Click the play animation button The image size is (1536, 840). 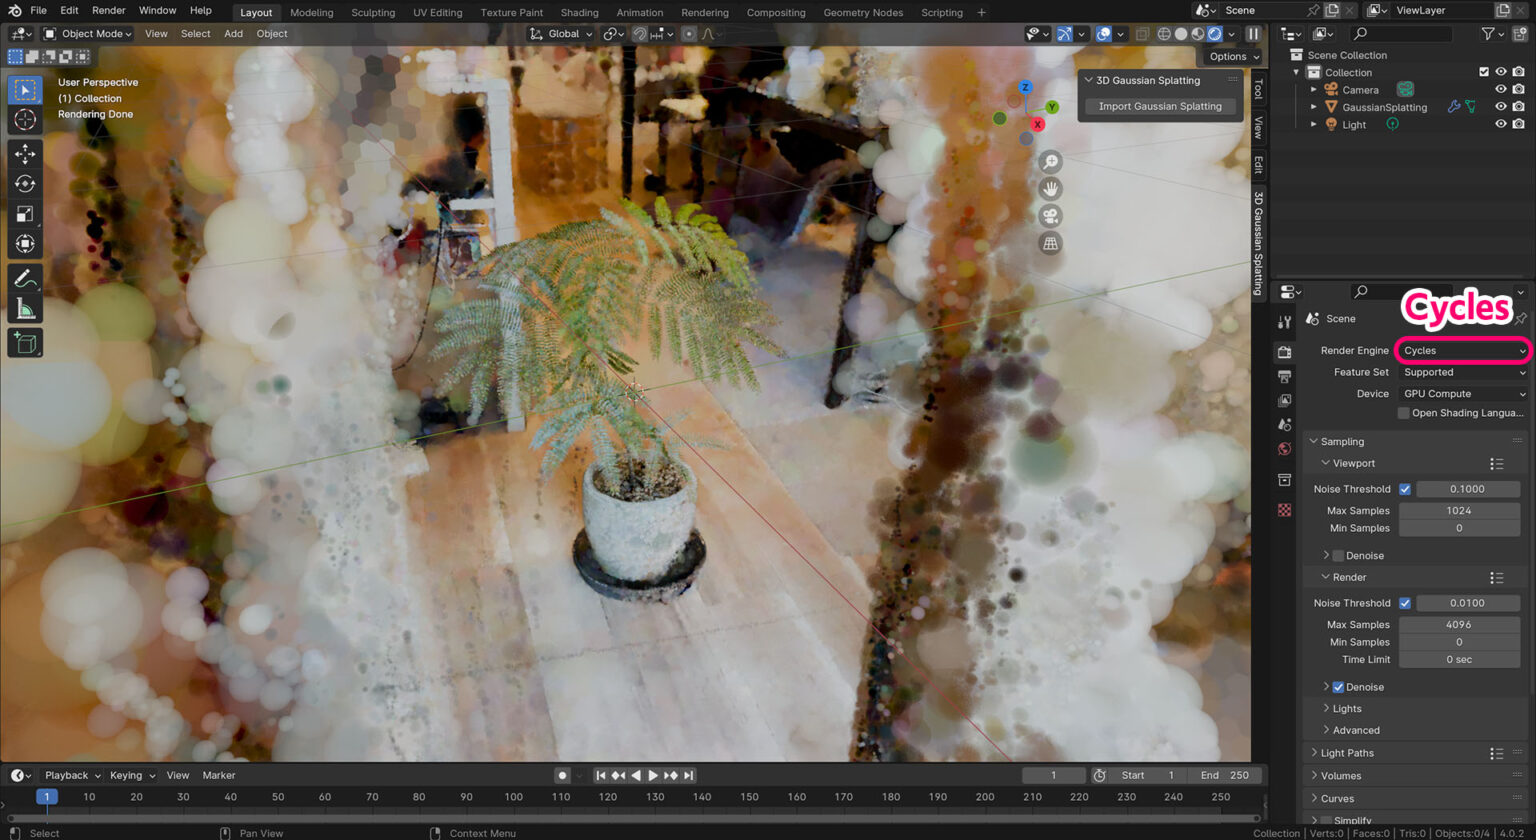[653, 775]
